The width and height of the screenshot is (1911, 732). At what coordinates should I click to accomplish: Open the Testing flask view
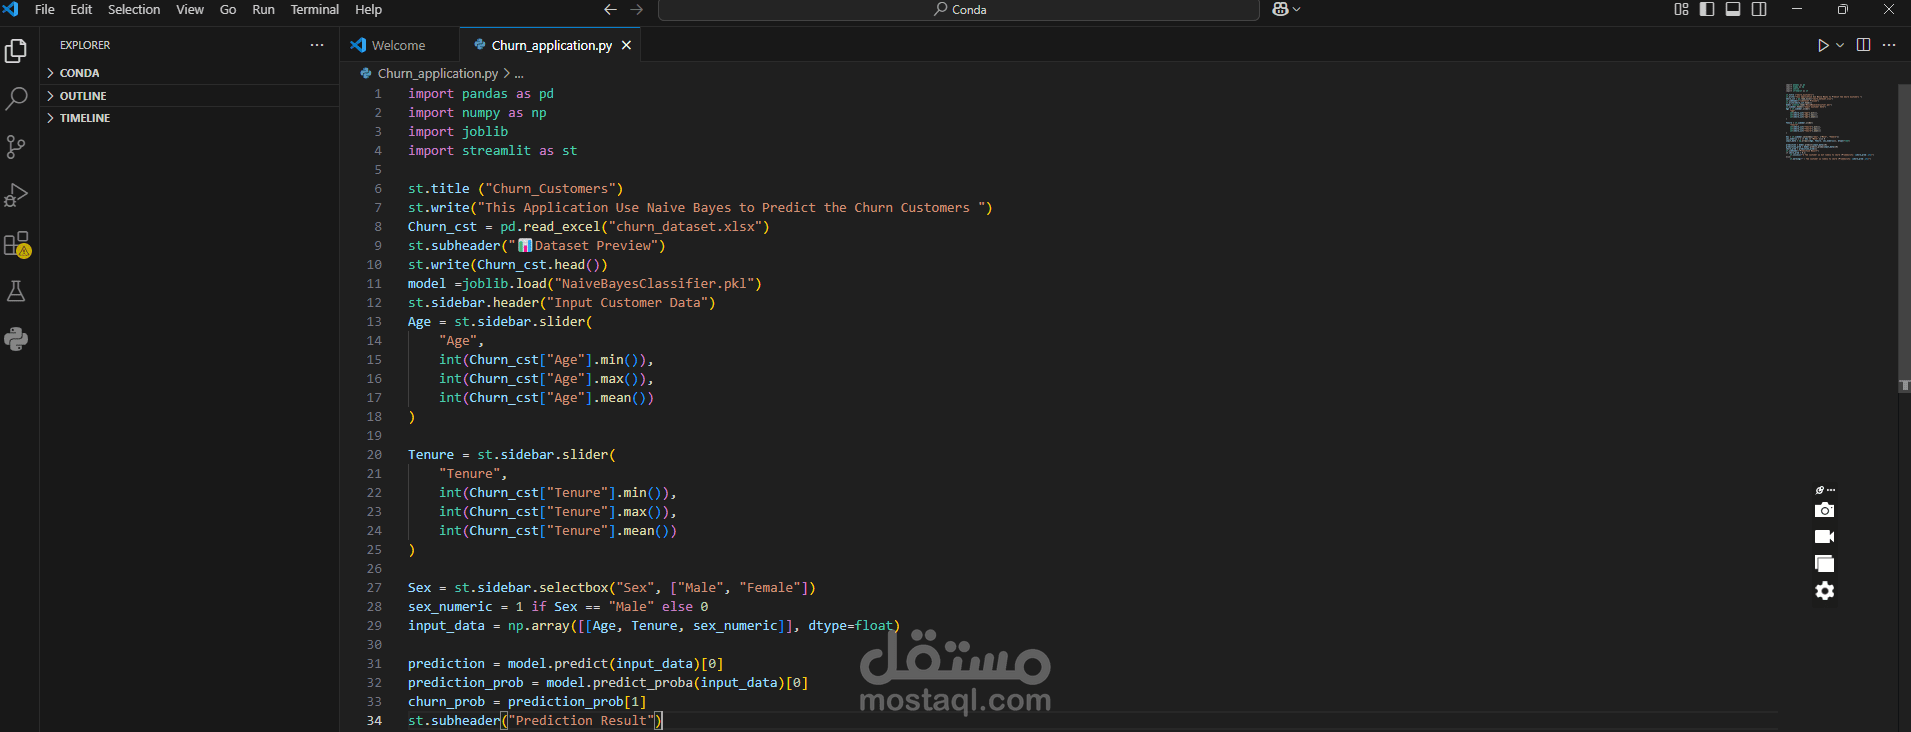tap(16, 291)
